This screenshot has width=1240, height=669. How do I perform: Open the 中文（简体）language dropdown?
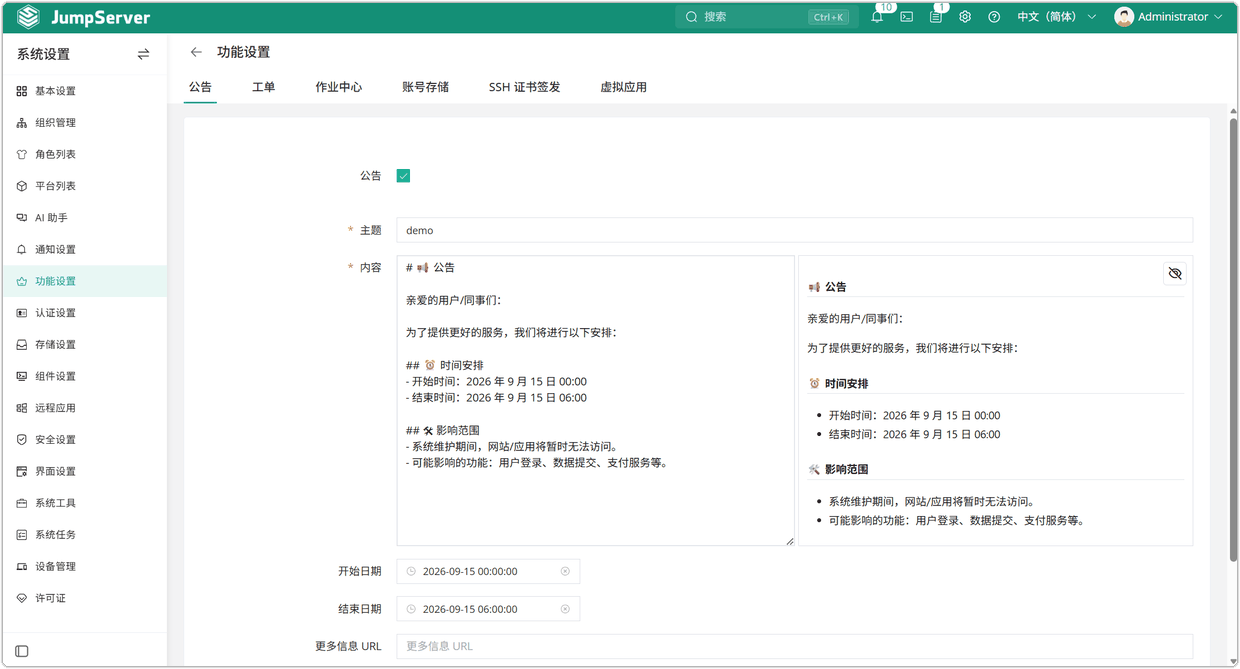(1057, 17)
